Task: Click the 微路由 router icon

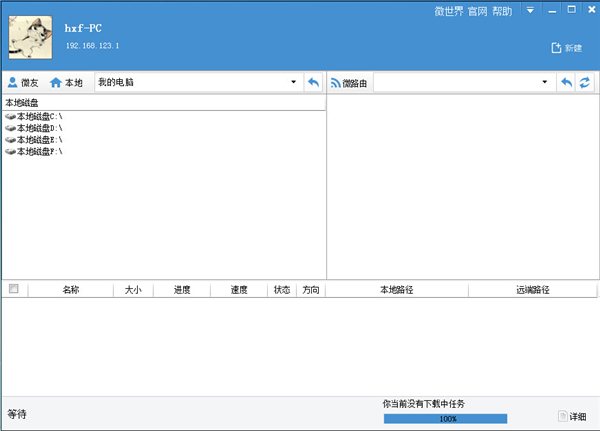Action: 336,83
